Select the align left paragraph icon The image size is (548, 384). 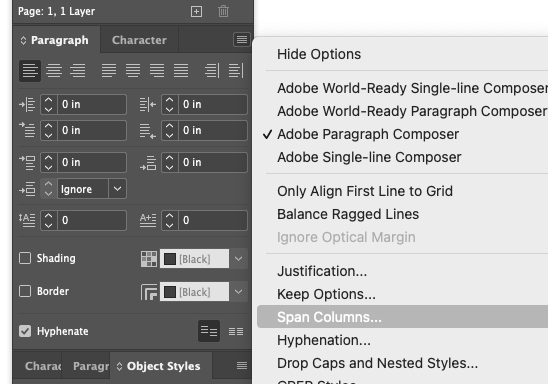point(30,71)
